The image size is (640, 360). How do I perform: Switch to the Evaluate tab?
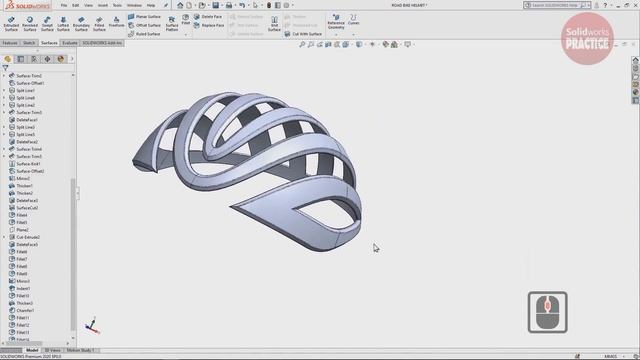point(70,43)
